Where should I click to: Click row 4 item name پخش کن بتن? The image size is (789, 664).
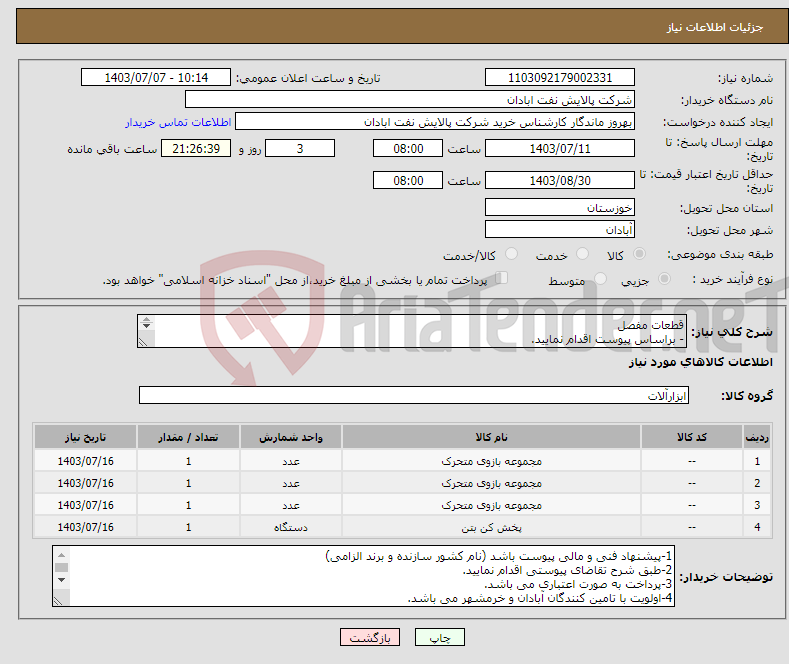(491, 527)
